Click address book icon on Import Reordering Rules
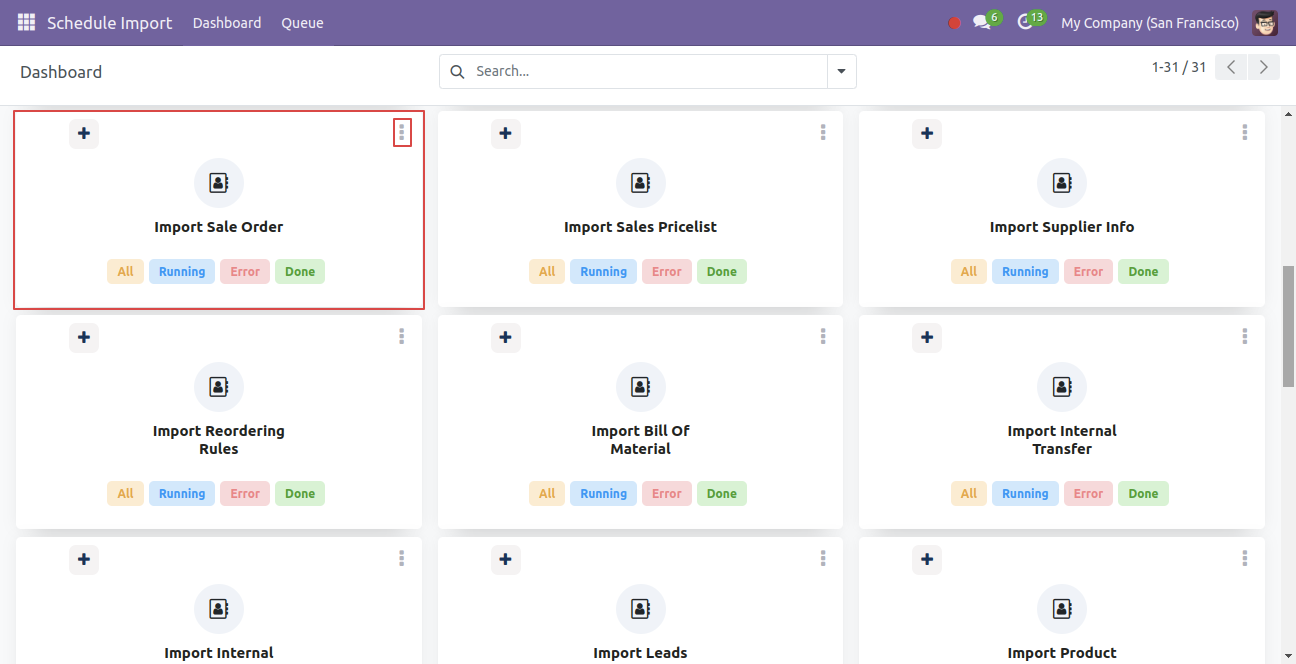Image resolution: width=1296 pixels, height=664 pixels. tap(219, 387)
